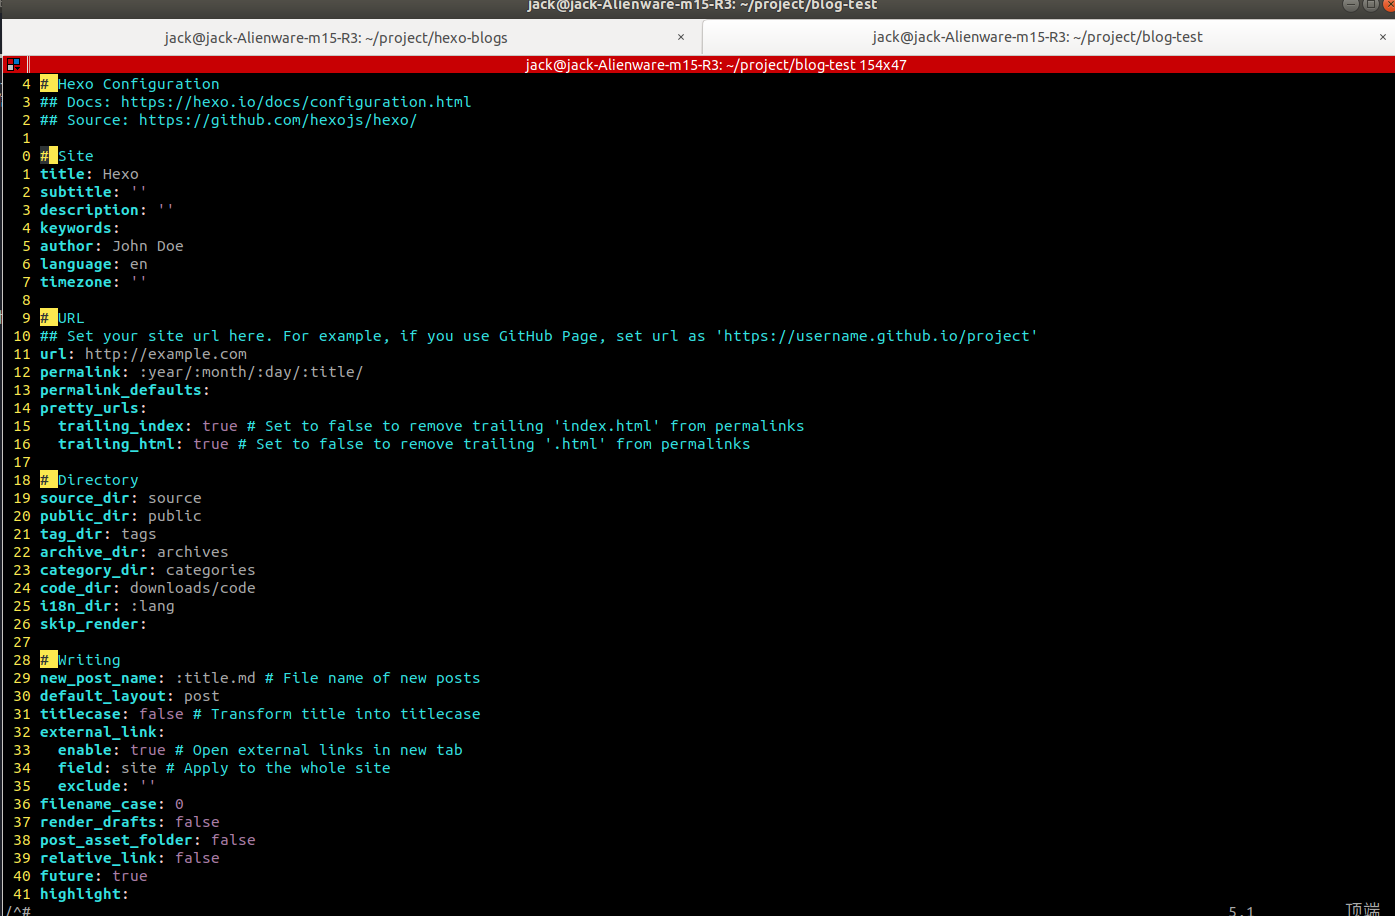Screen dimensions: 1395x916
Task: Click the 'downloads/code' value
Action: pyautogui.click(x=193, y=588)
